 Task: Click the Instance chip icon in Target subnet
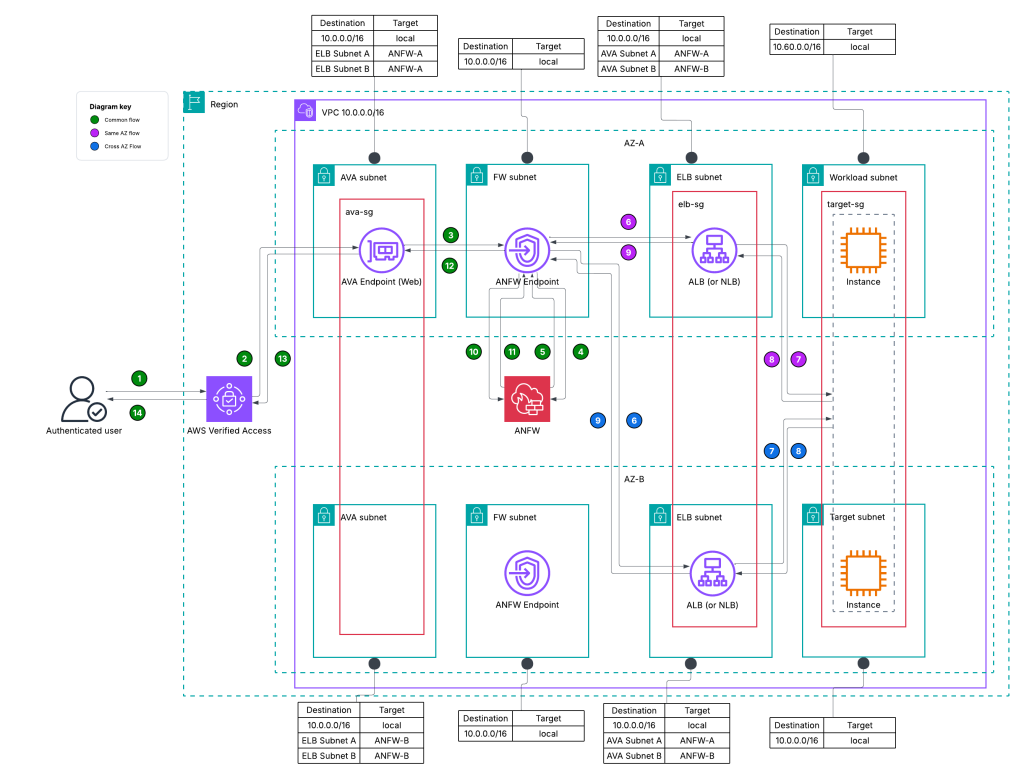click(x=863, y=573)
